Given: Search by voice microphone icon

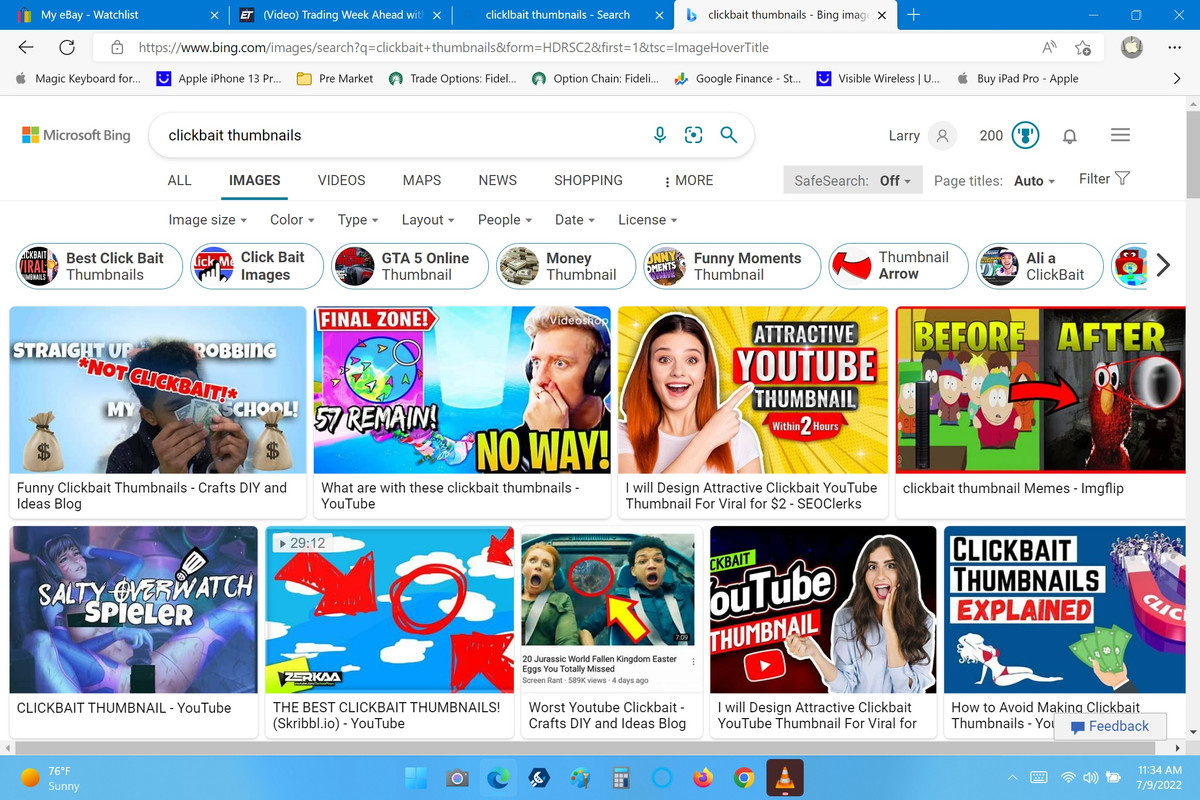Looking at the screenshot, I should point(660,135).
